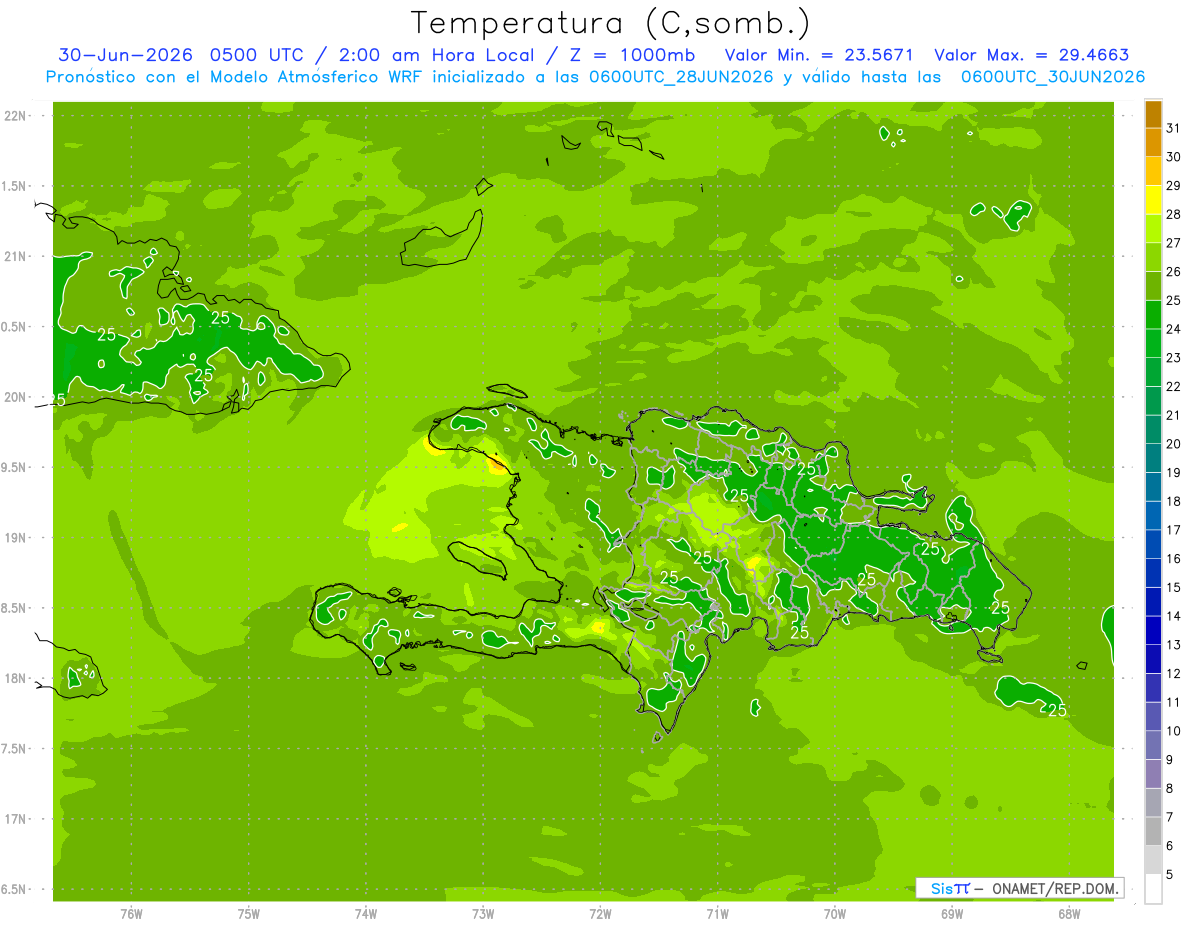Click the "70W" longitude axis label

tap(835, 914)
